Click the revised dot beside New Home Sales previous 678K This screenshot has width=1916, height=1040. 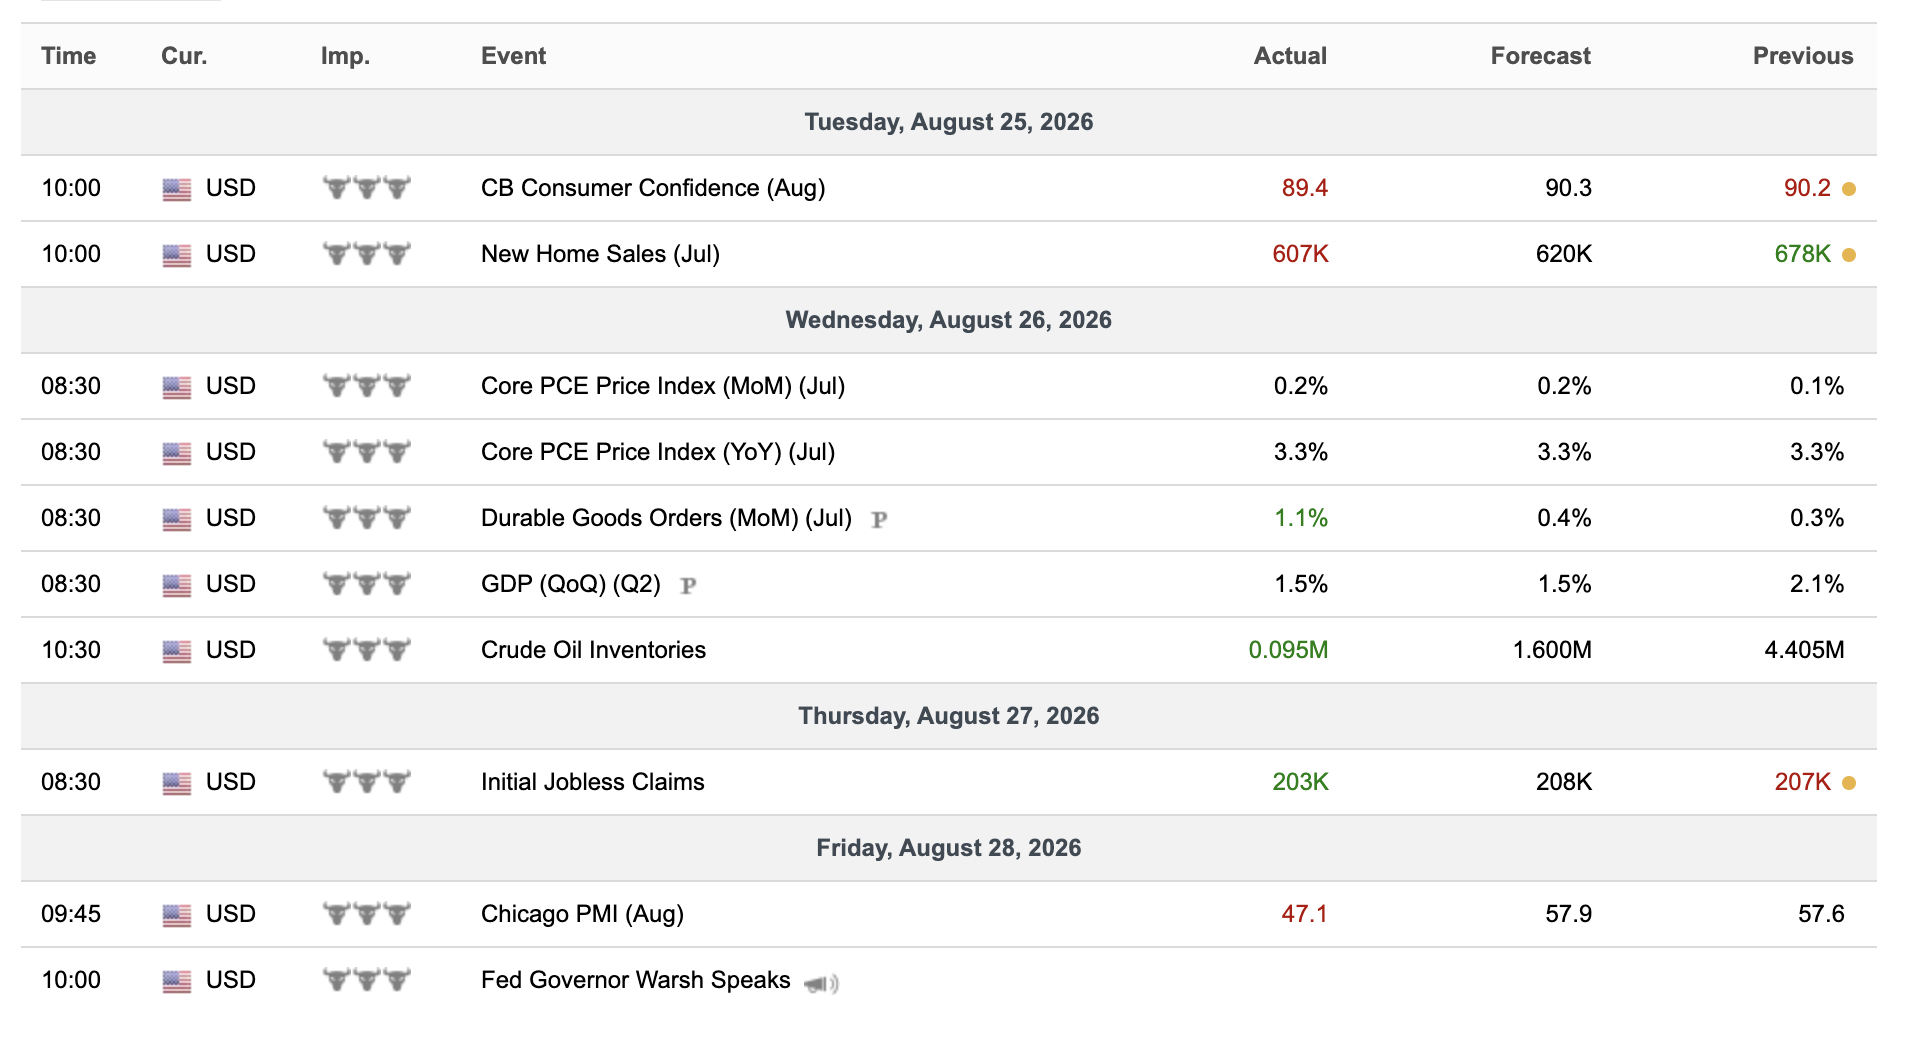pos(1849,255)
